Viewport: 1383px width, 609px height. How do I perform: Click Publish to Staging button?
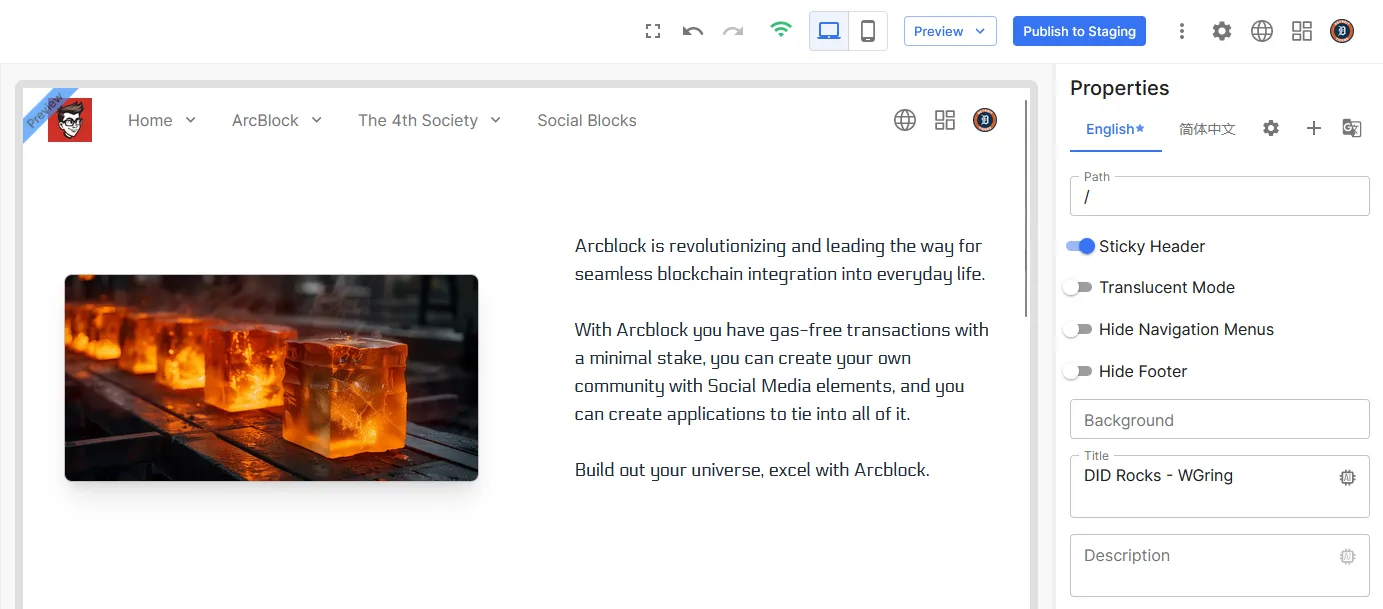(1079, 31)
